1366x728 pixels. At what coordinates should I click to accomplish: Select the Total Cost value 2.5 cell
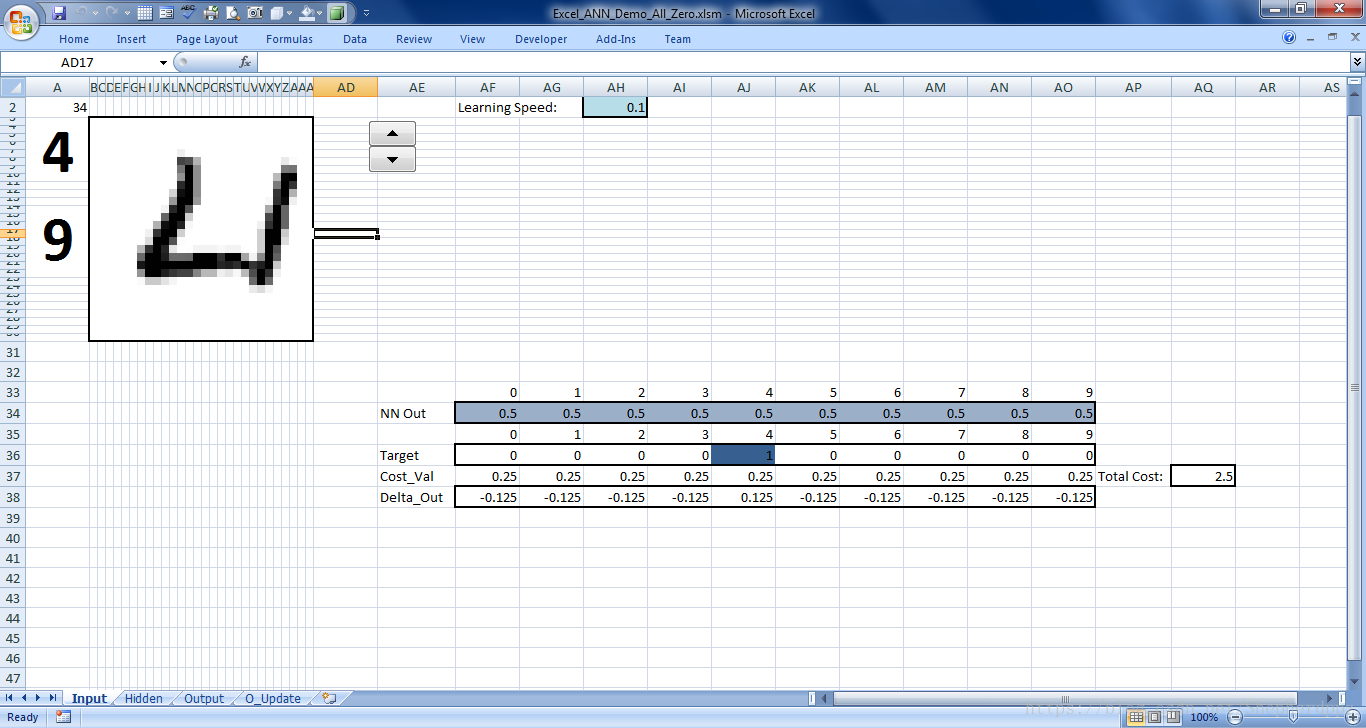tap(1203, 476)
